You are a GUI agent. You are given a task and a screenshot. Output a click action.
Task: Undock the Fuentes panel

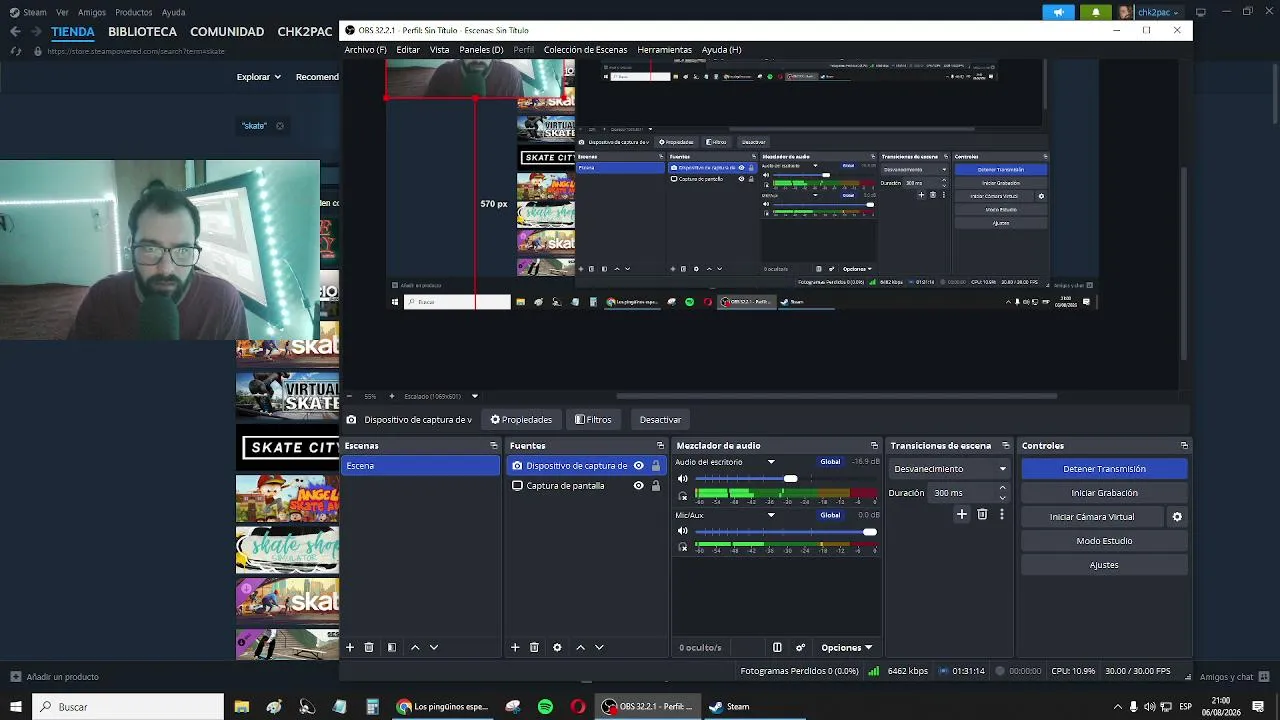tap(660, 446)
